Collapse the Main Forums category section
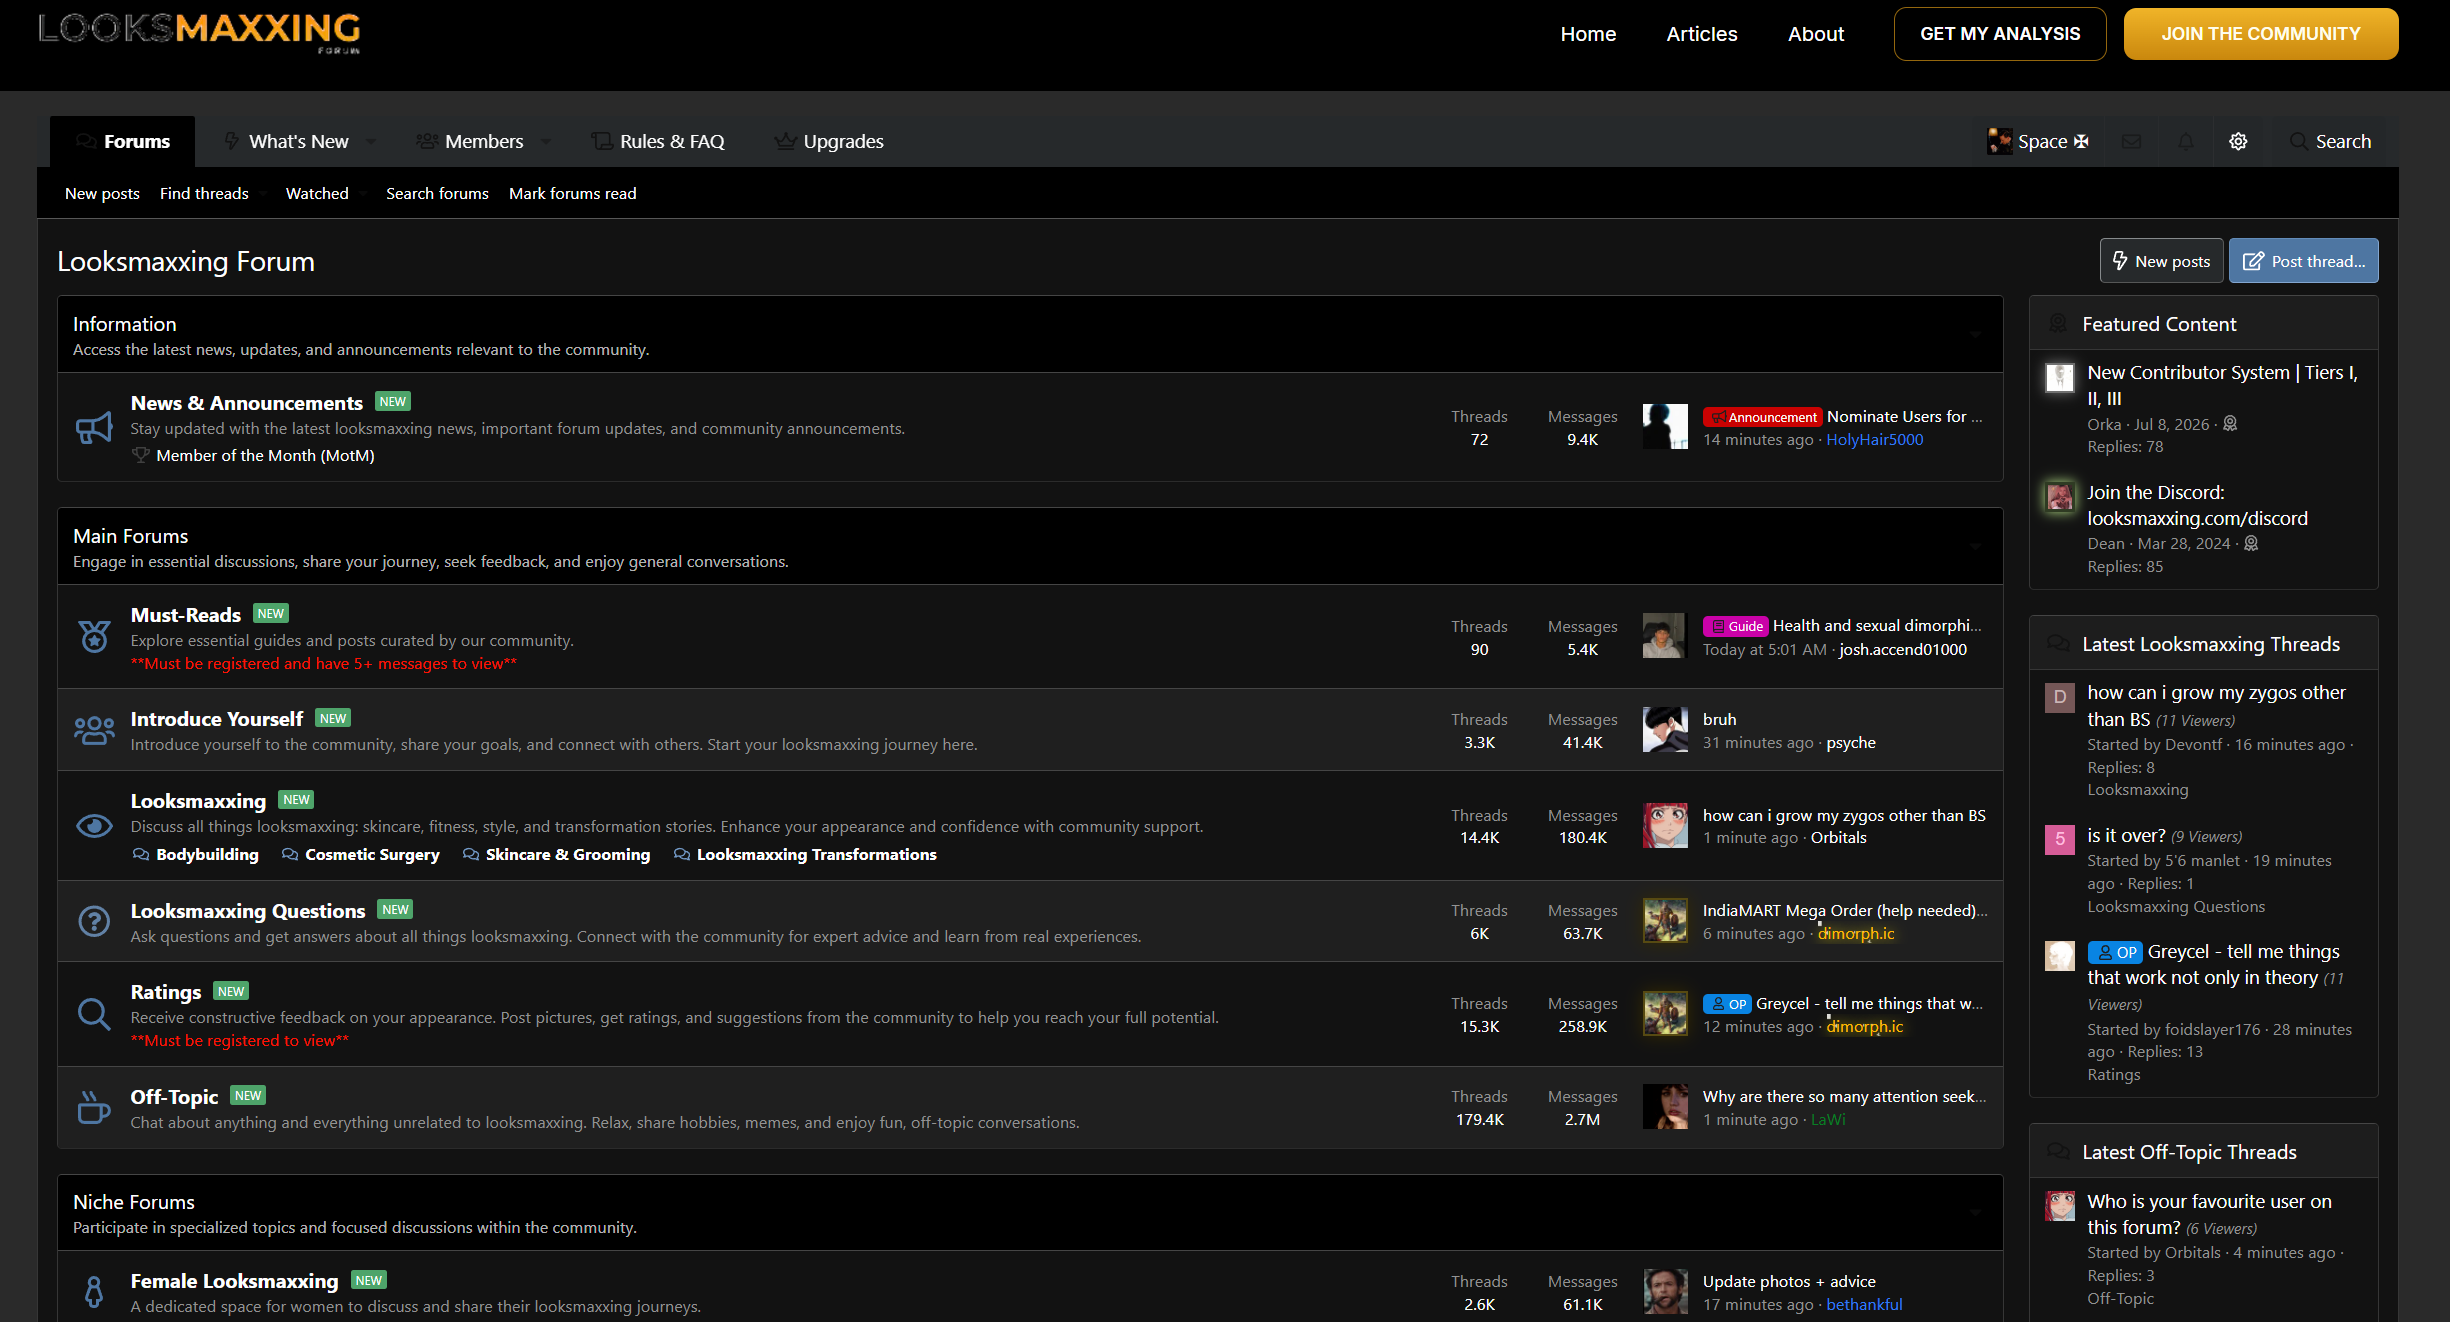Image resolution: width=2450 pixels, height=1322 pixels. tap(1976, 547)
